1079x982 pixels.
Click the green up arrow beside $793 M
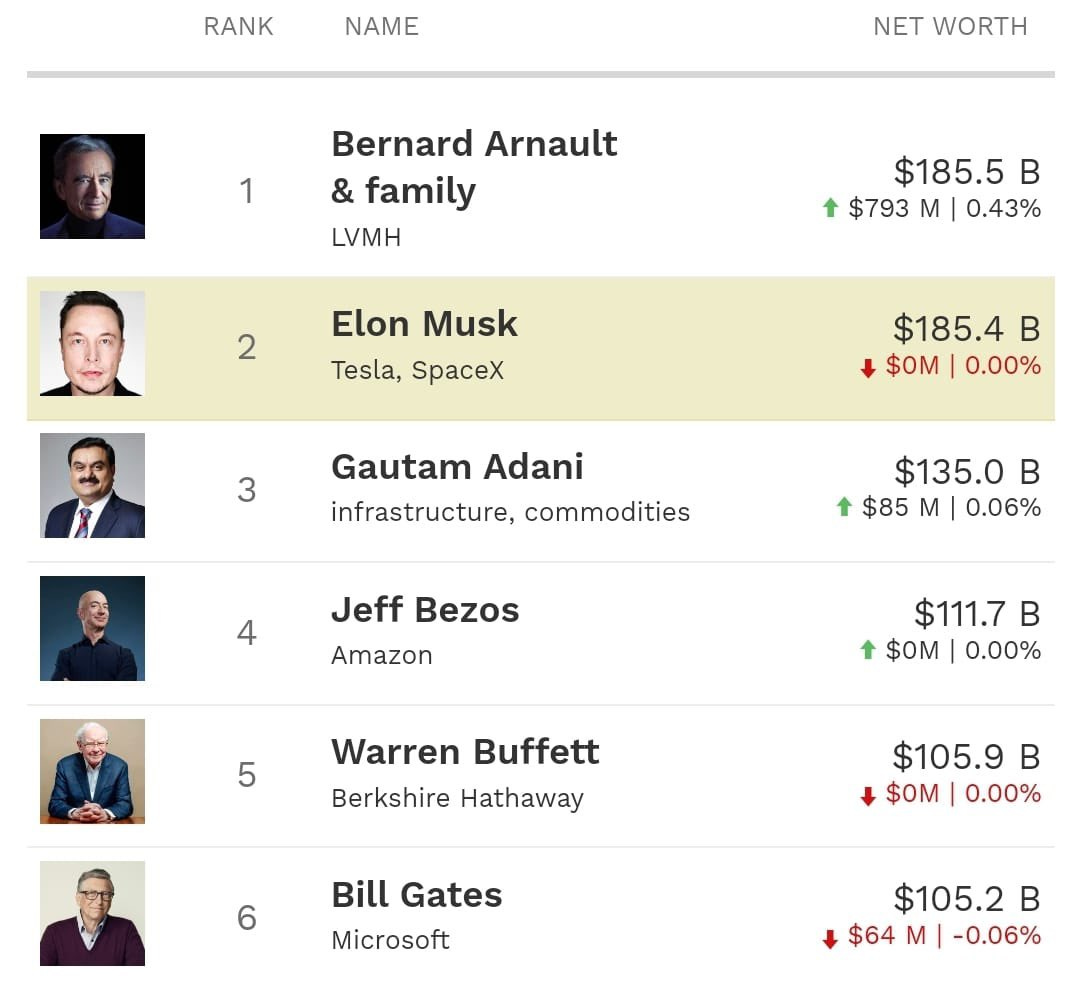click(831, 208)
